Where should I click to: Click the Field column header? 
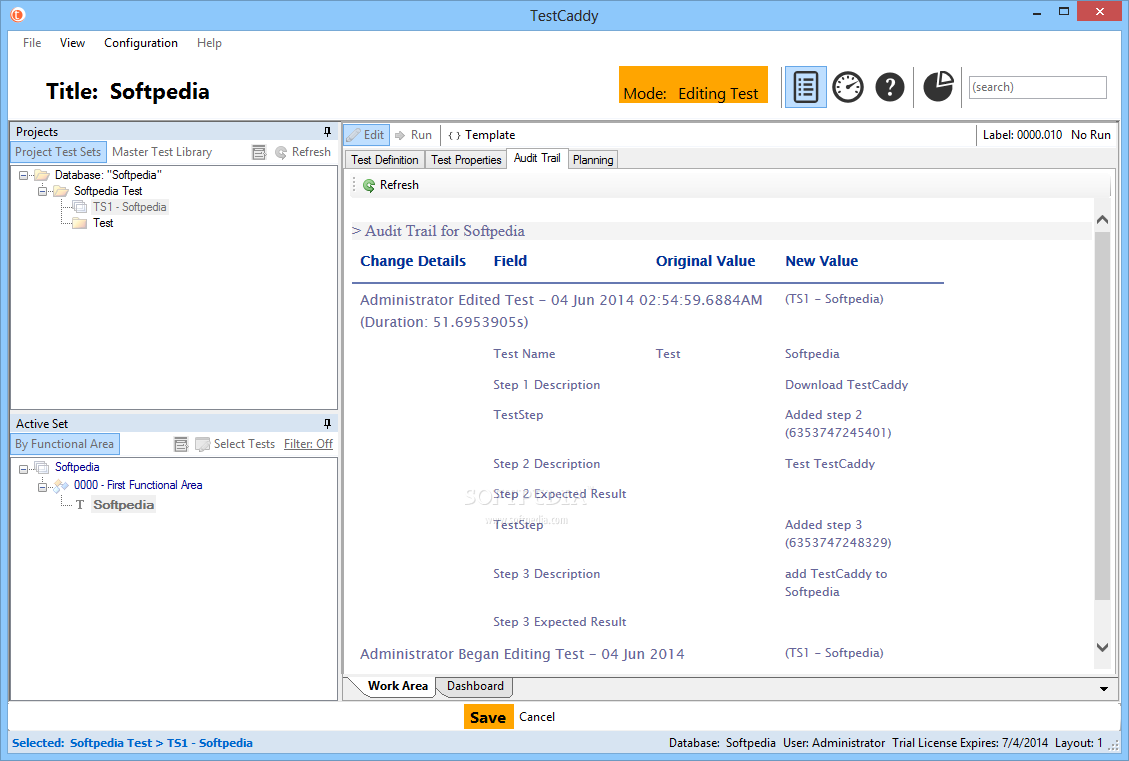510,261
